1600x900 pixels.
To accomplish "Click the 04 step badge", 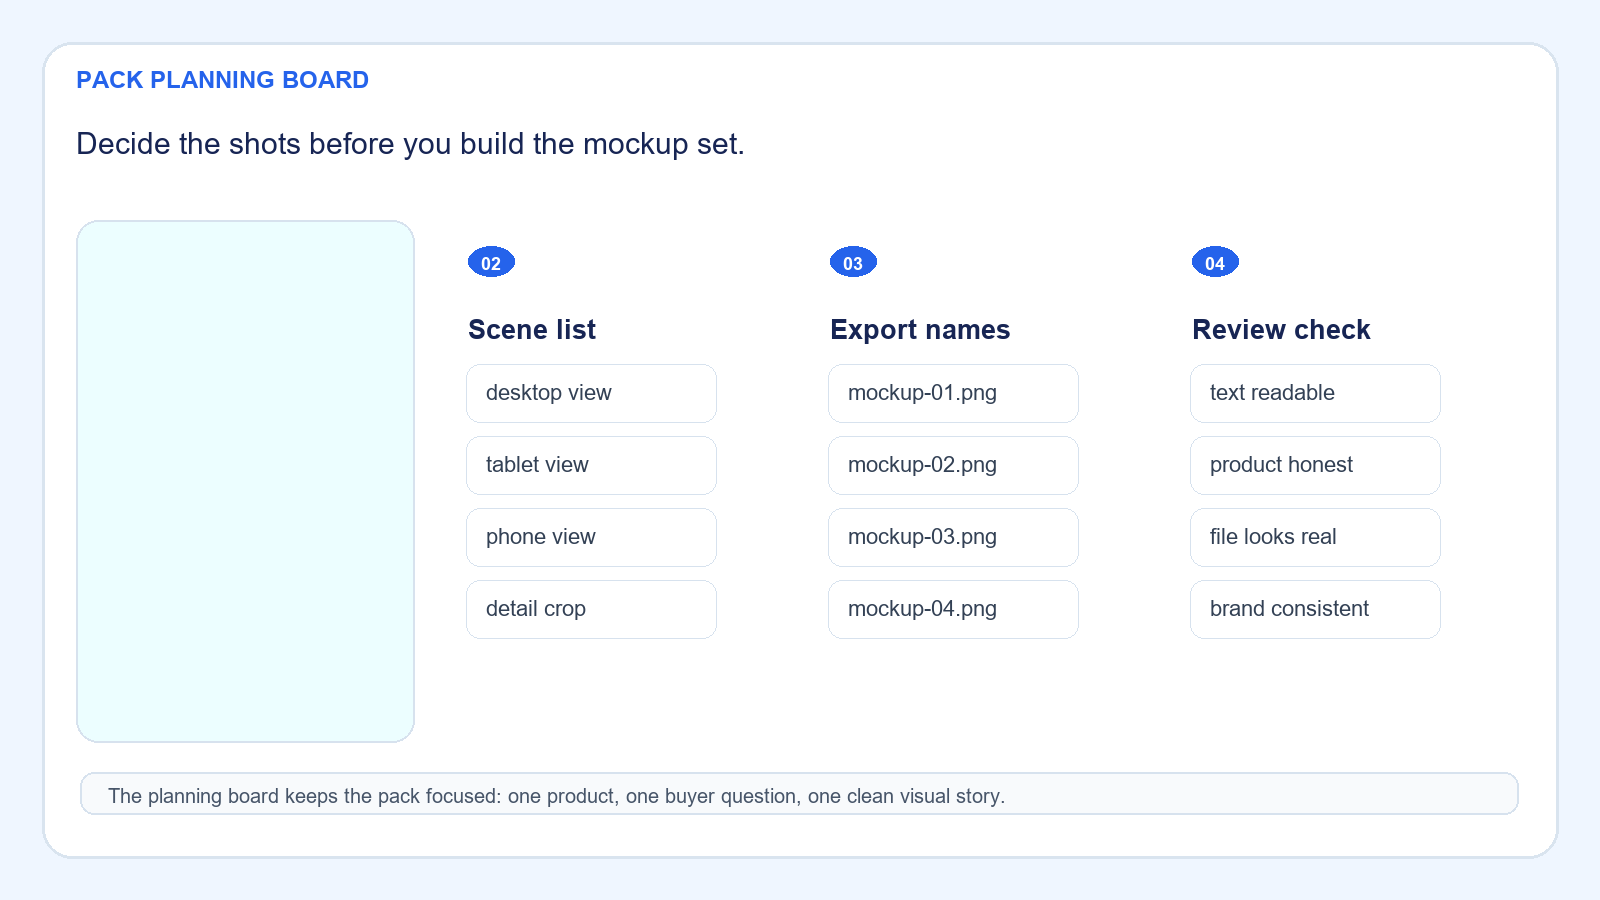I will (1215, 262).
